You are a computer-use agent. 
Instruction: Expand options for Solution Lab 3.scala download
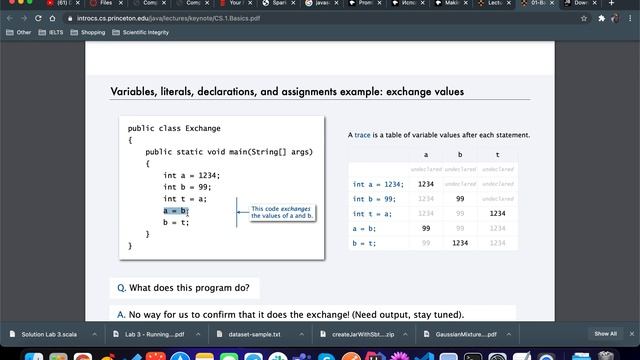click(x=94, y=334)
